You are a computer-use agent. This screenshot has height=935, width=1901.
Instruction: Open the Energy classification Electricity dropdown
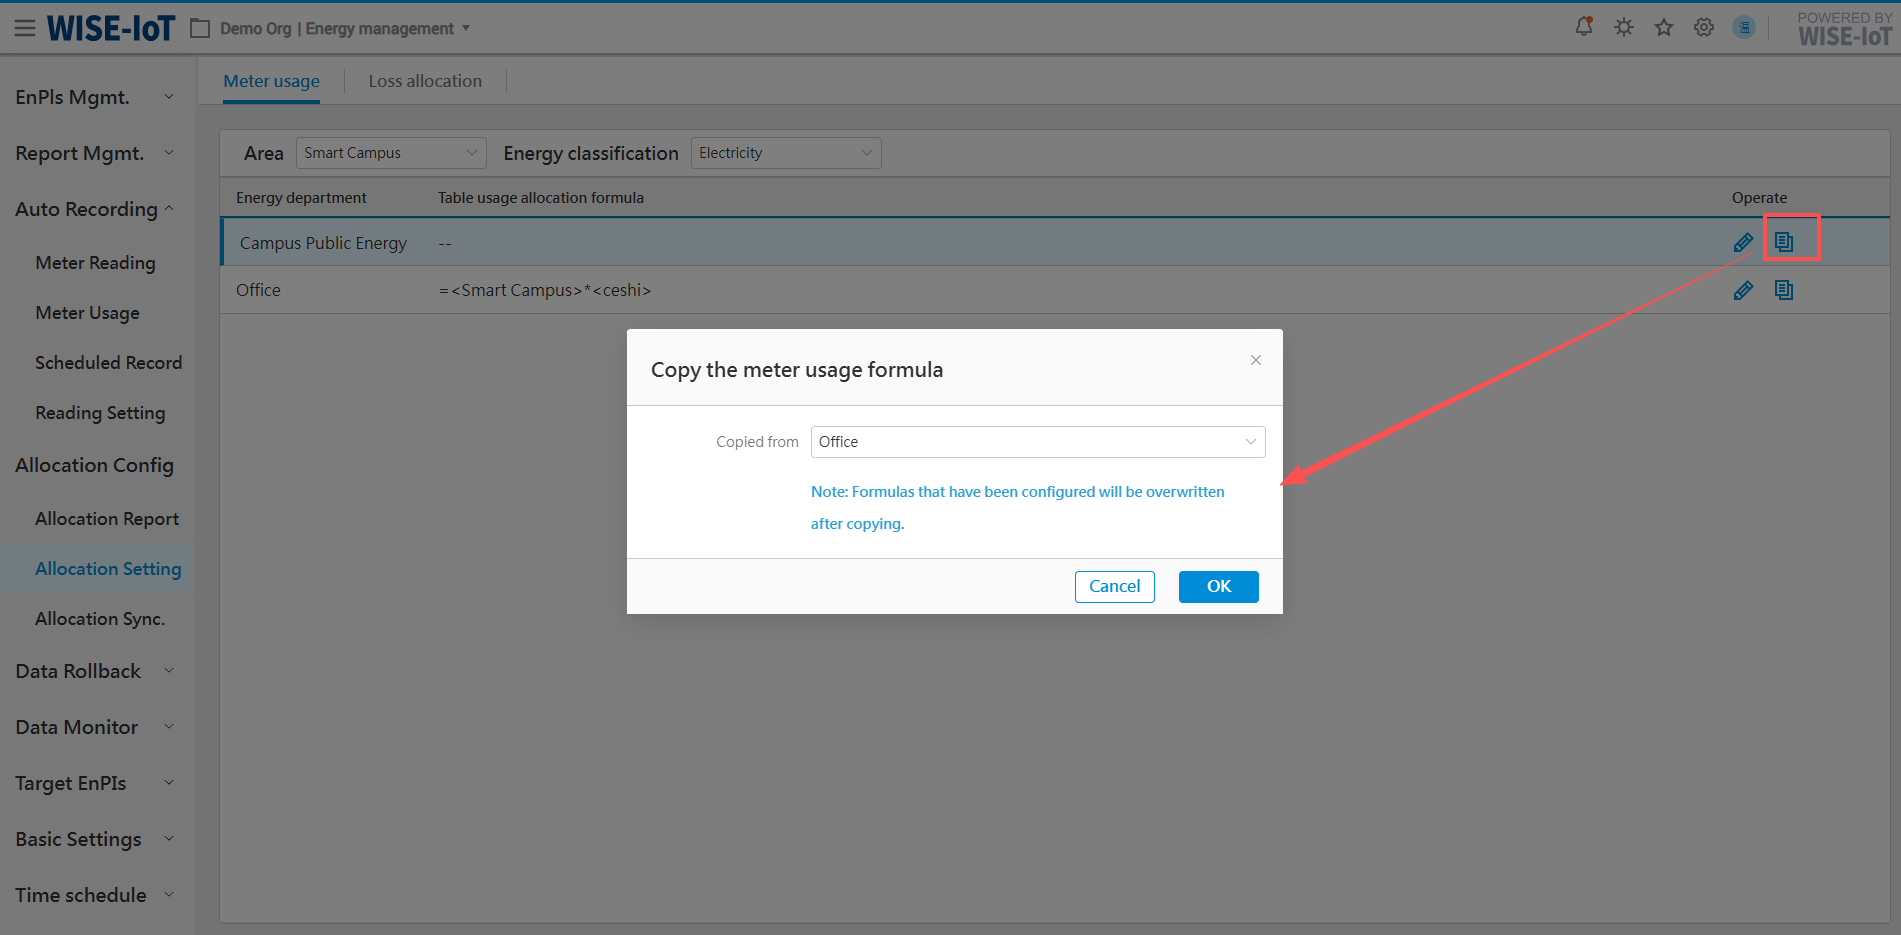(x=786, y=153)
